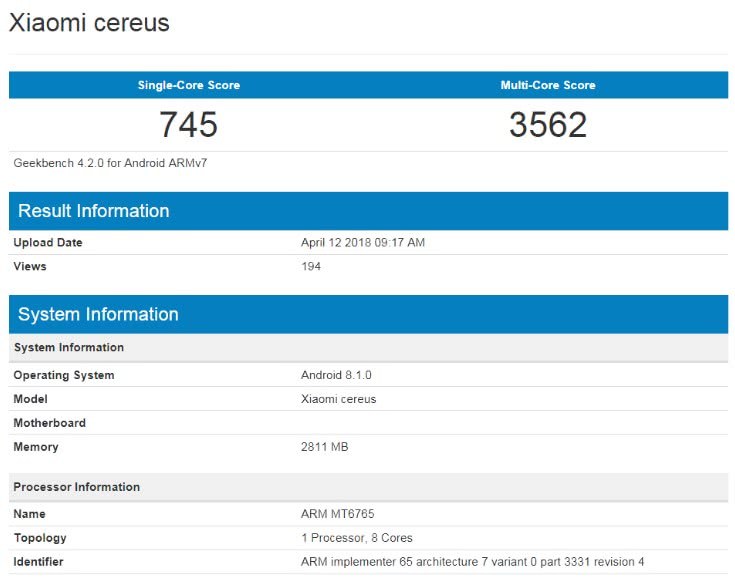Click the Multi-Core Score header

click(x=547, y=85)
